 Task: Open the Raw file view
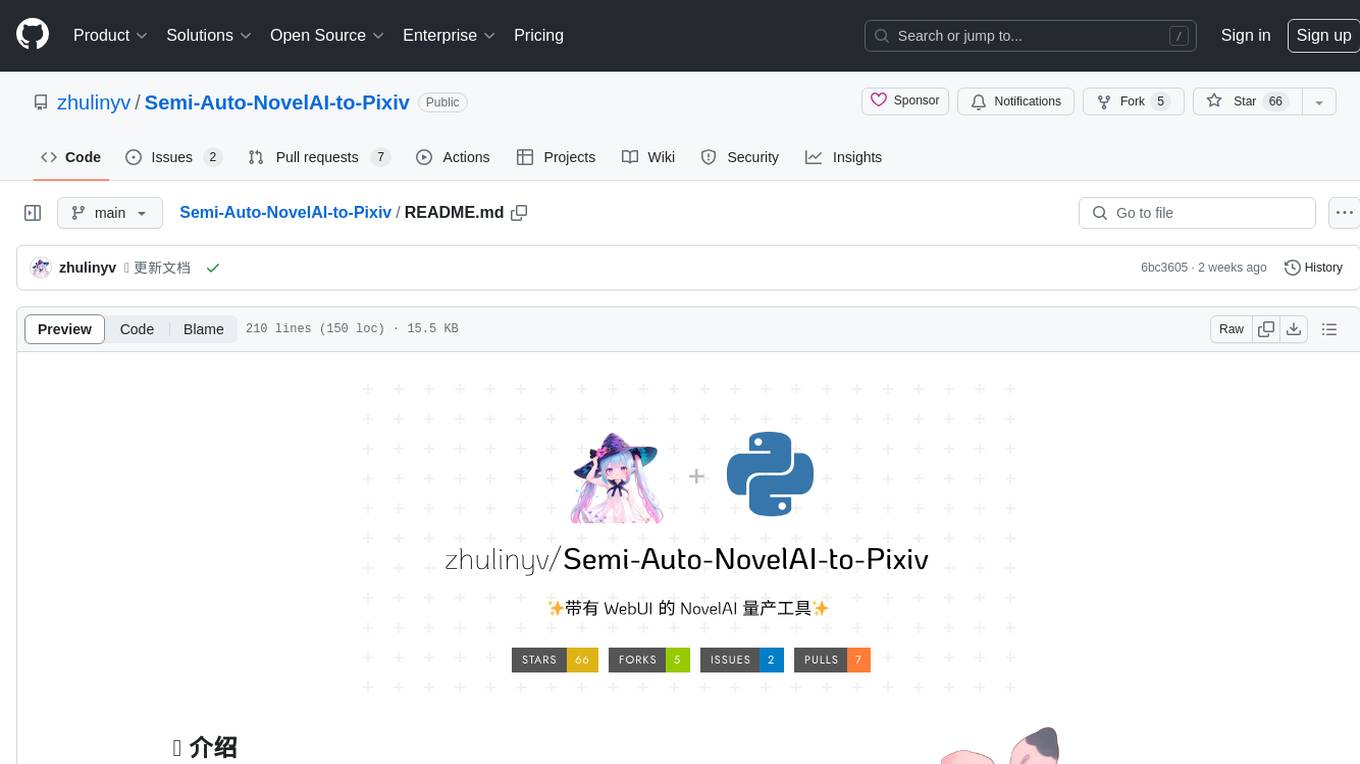pyautogui.click(x=1231, y=329)
